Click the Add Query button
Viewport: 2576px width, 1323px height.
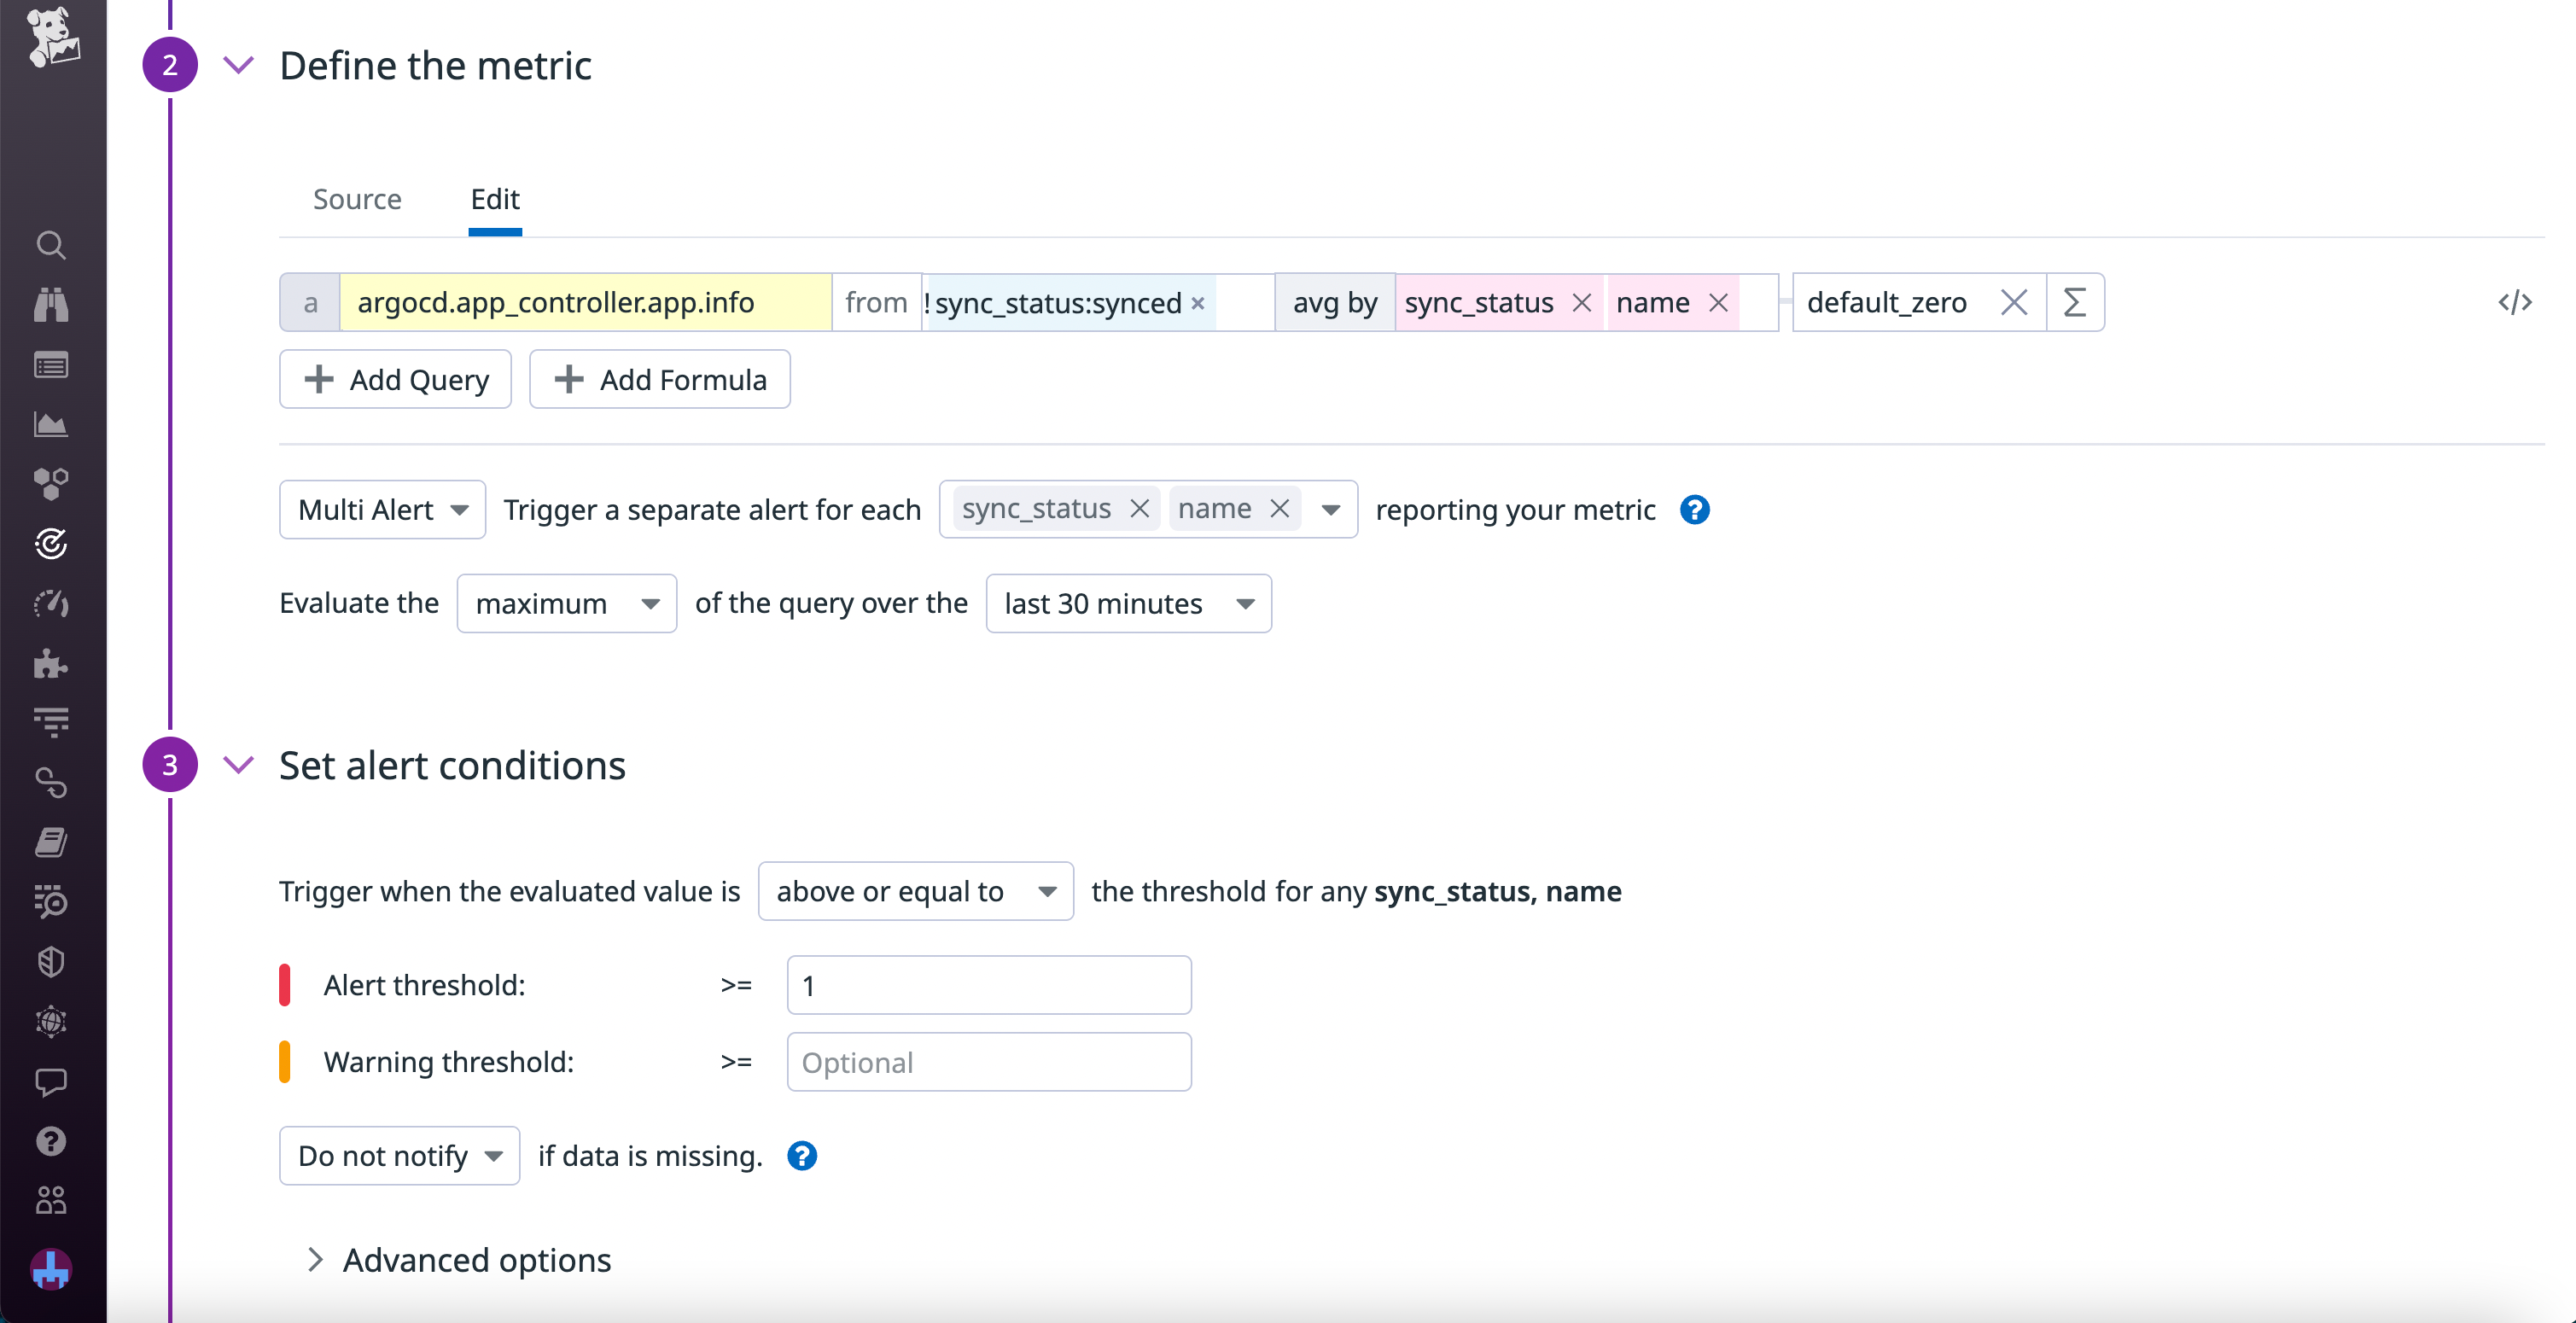coord(395,380)
